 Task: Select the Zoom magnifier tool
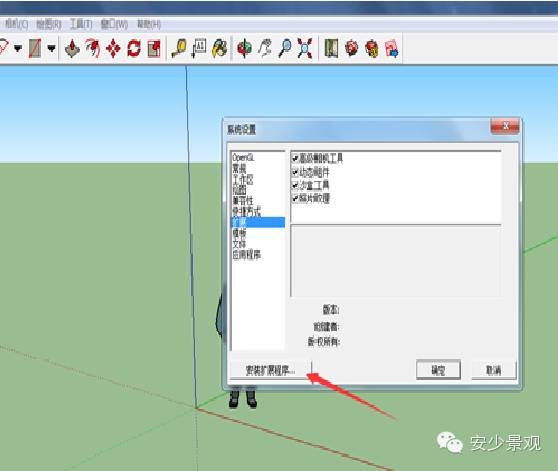coord(285,48)
